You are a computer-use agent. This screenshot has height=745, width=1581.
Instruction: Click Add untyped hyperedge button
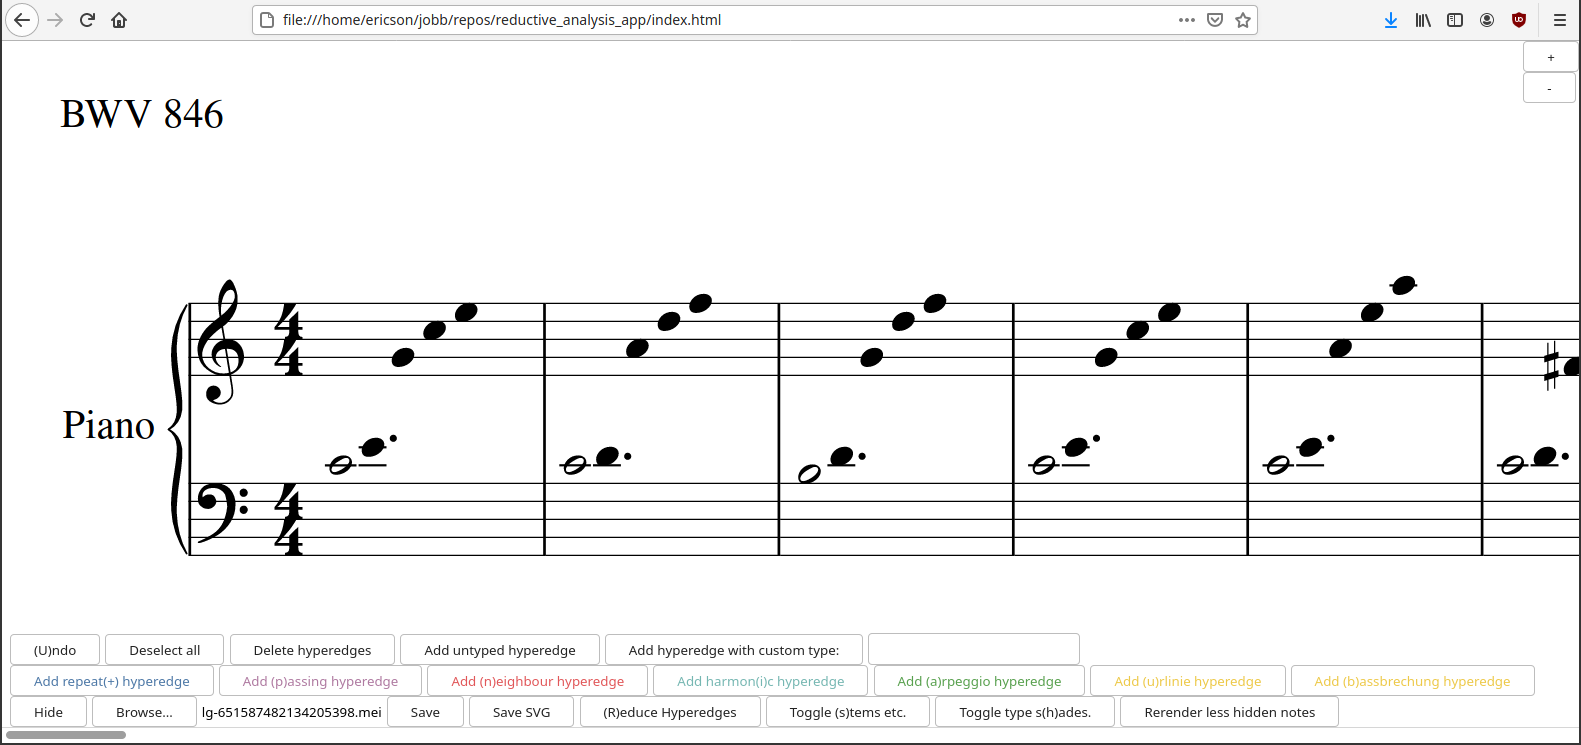coord(500,650)
